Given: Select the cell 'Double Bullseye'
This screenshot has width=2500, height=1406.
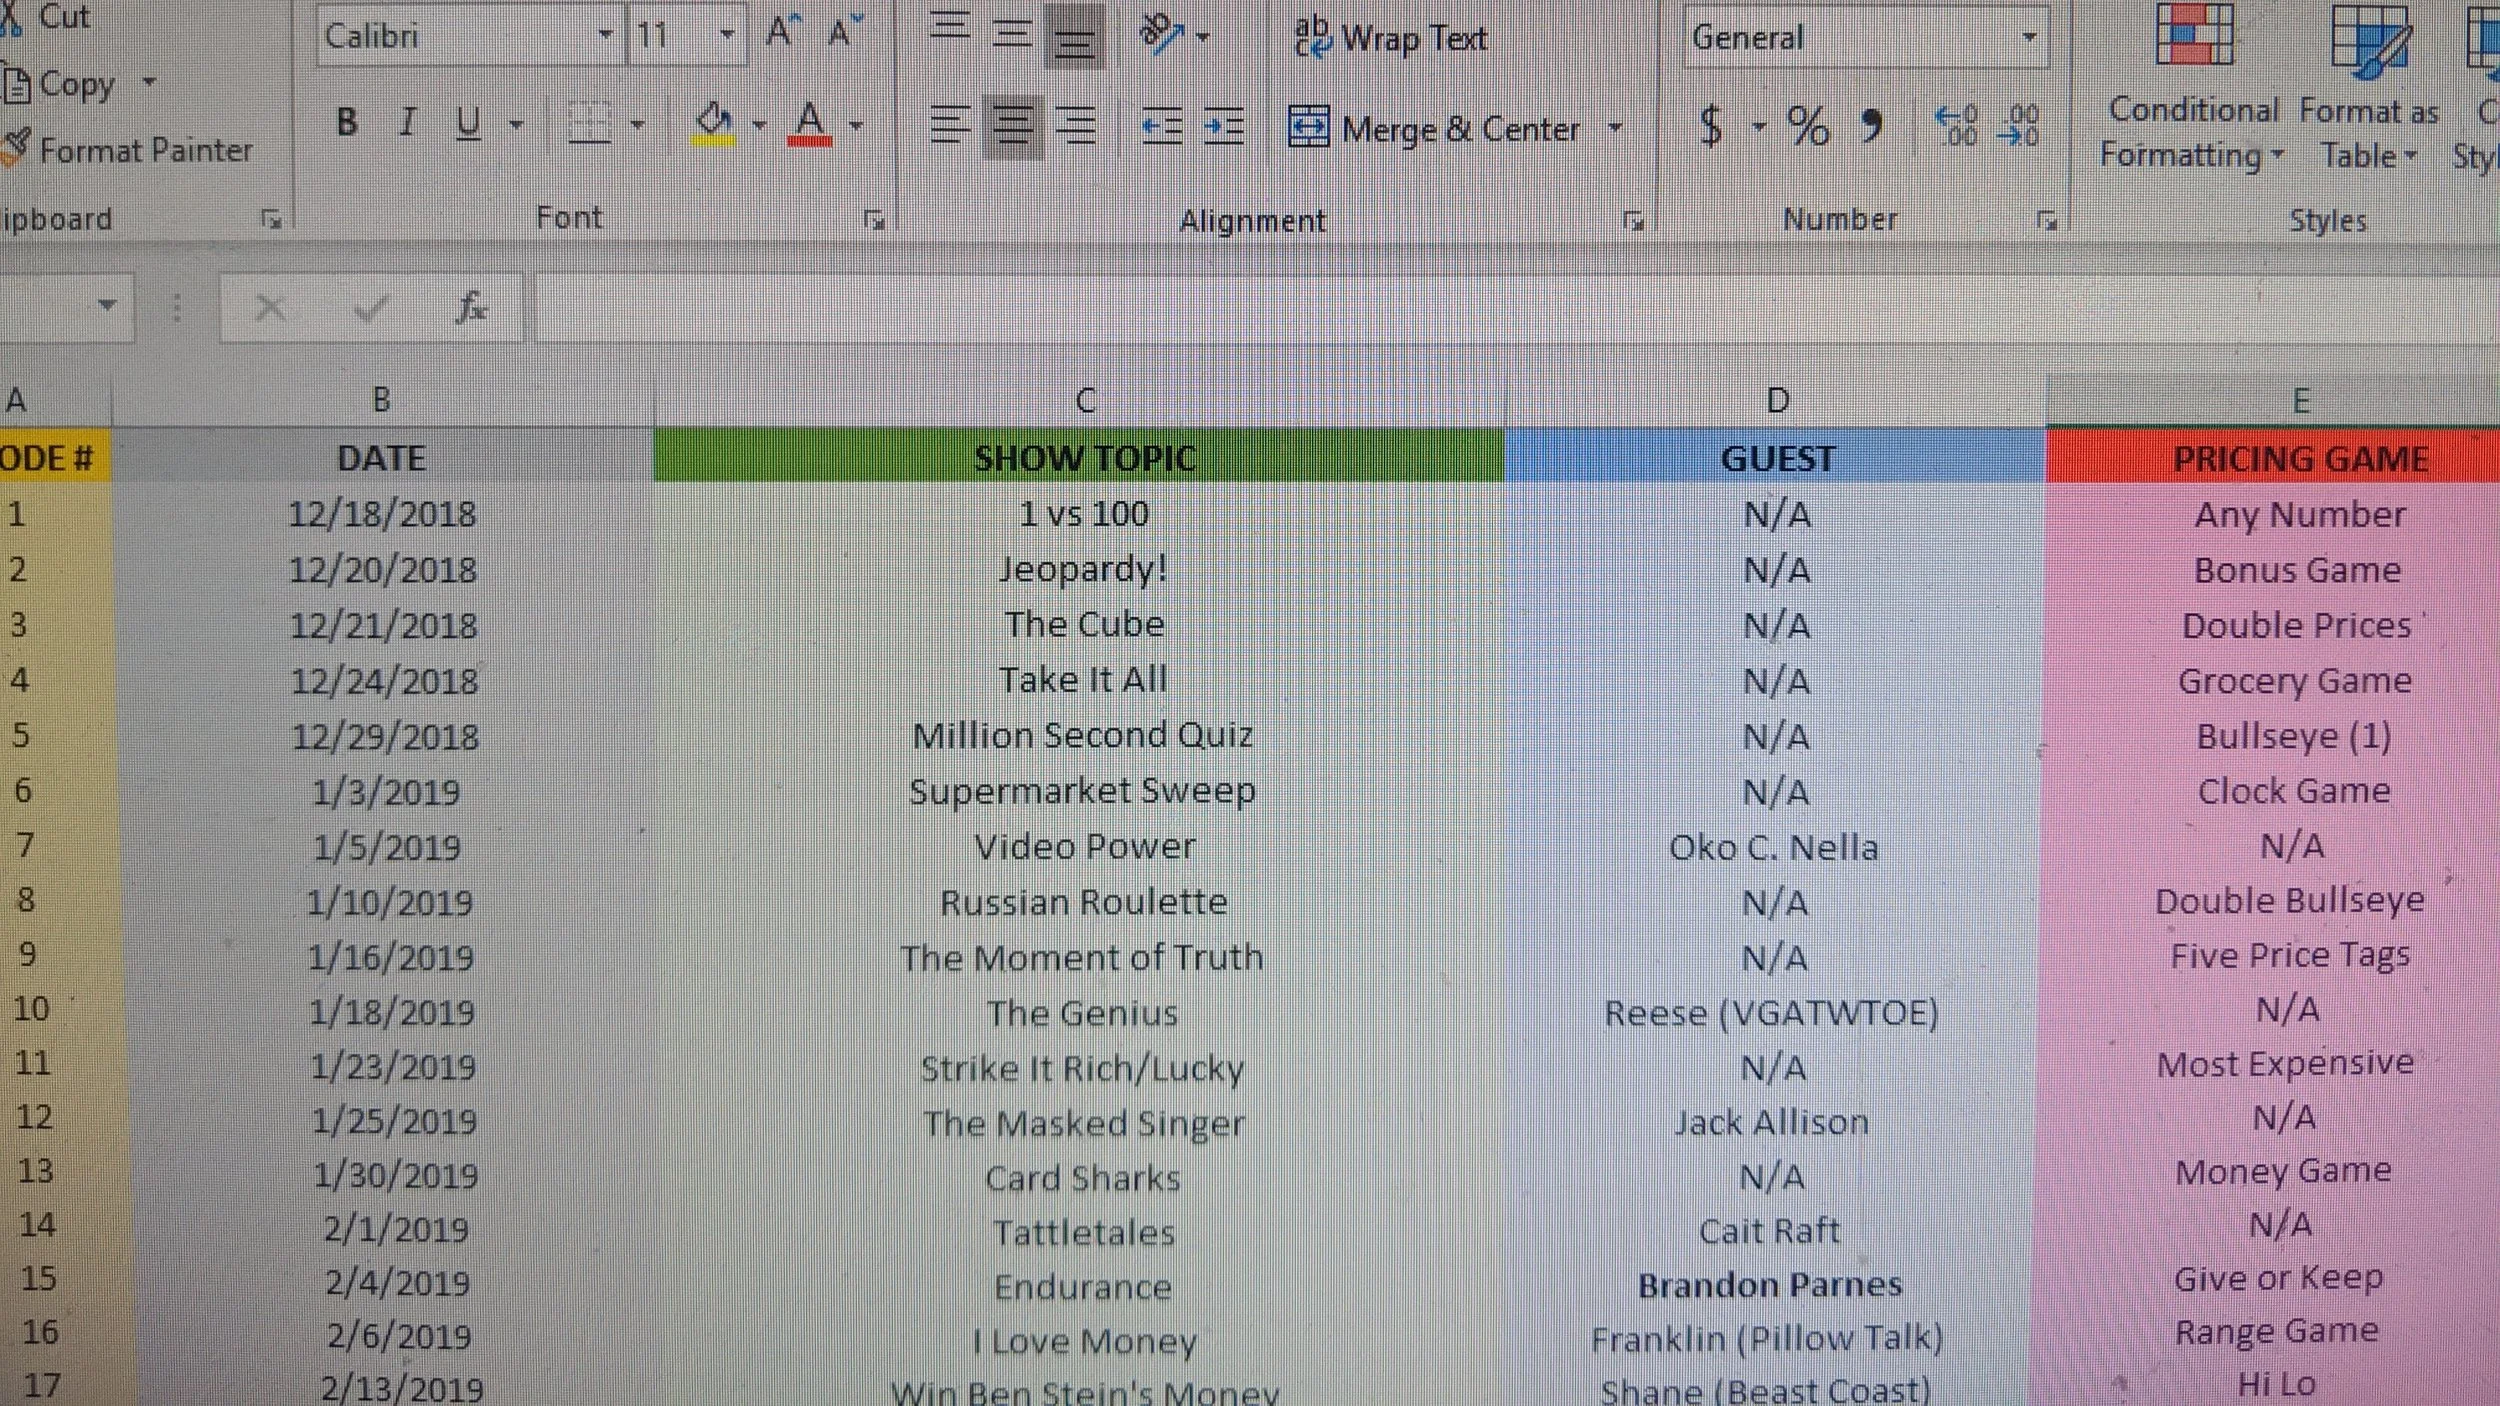Looking at the screenshot, I should [2270, 901].
